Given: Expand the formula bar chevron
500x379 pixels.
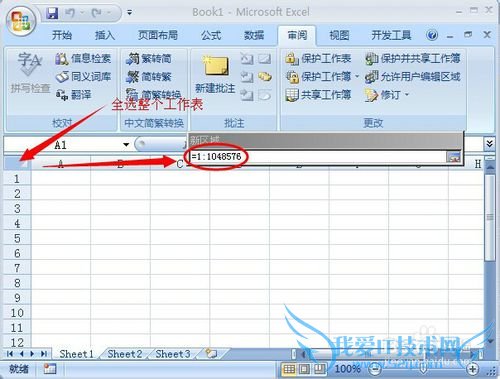Looking at the screenshot, I should (x=489, y=144).
